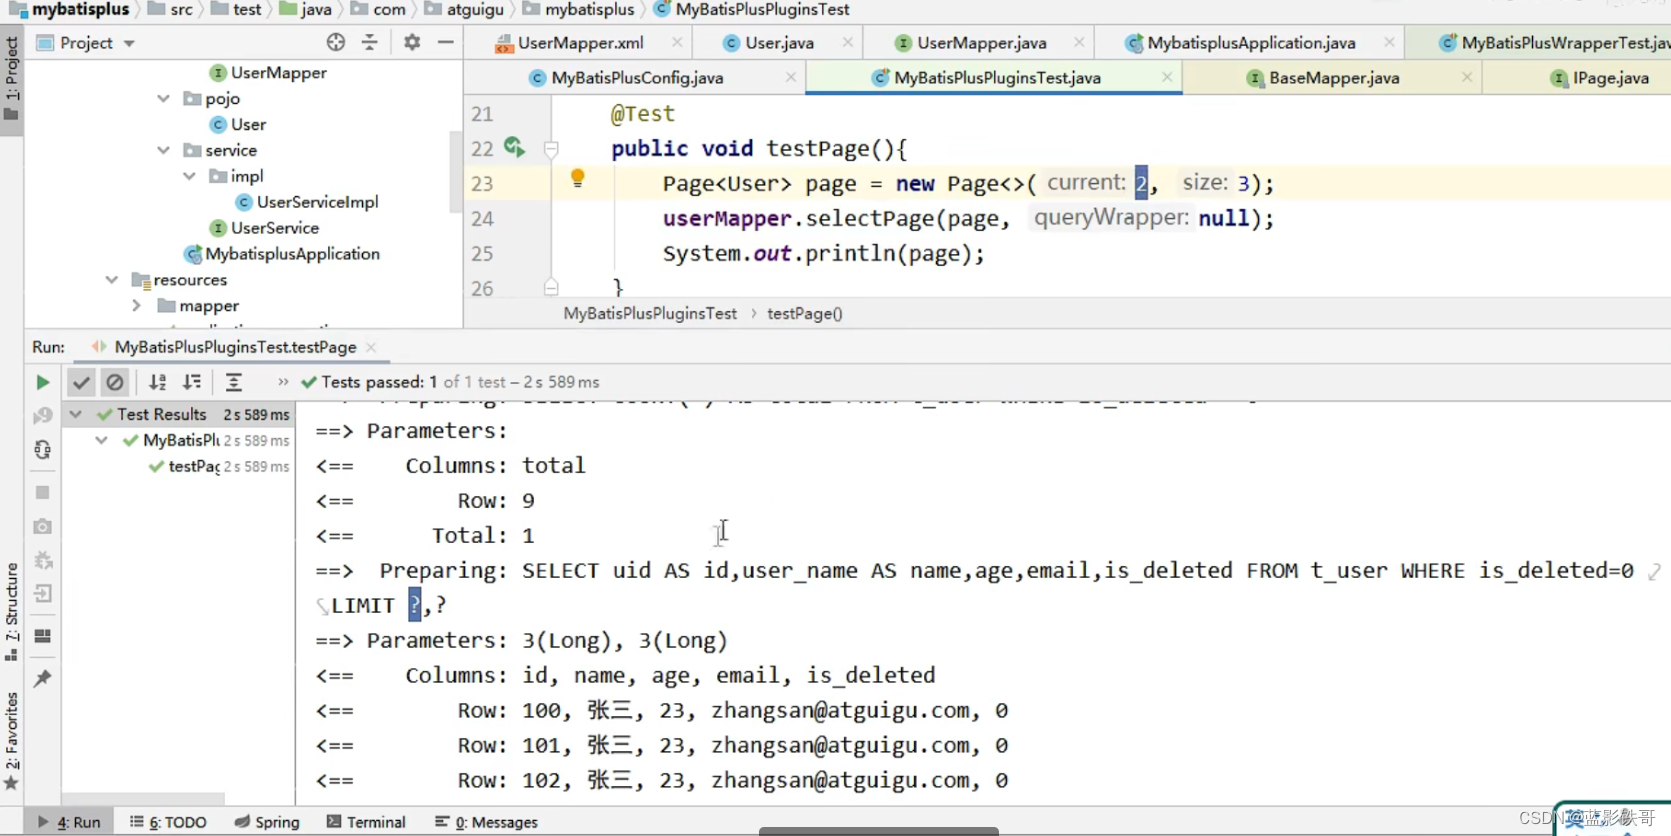
Task: Collapse the impl folder
Action: [190, 176]
